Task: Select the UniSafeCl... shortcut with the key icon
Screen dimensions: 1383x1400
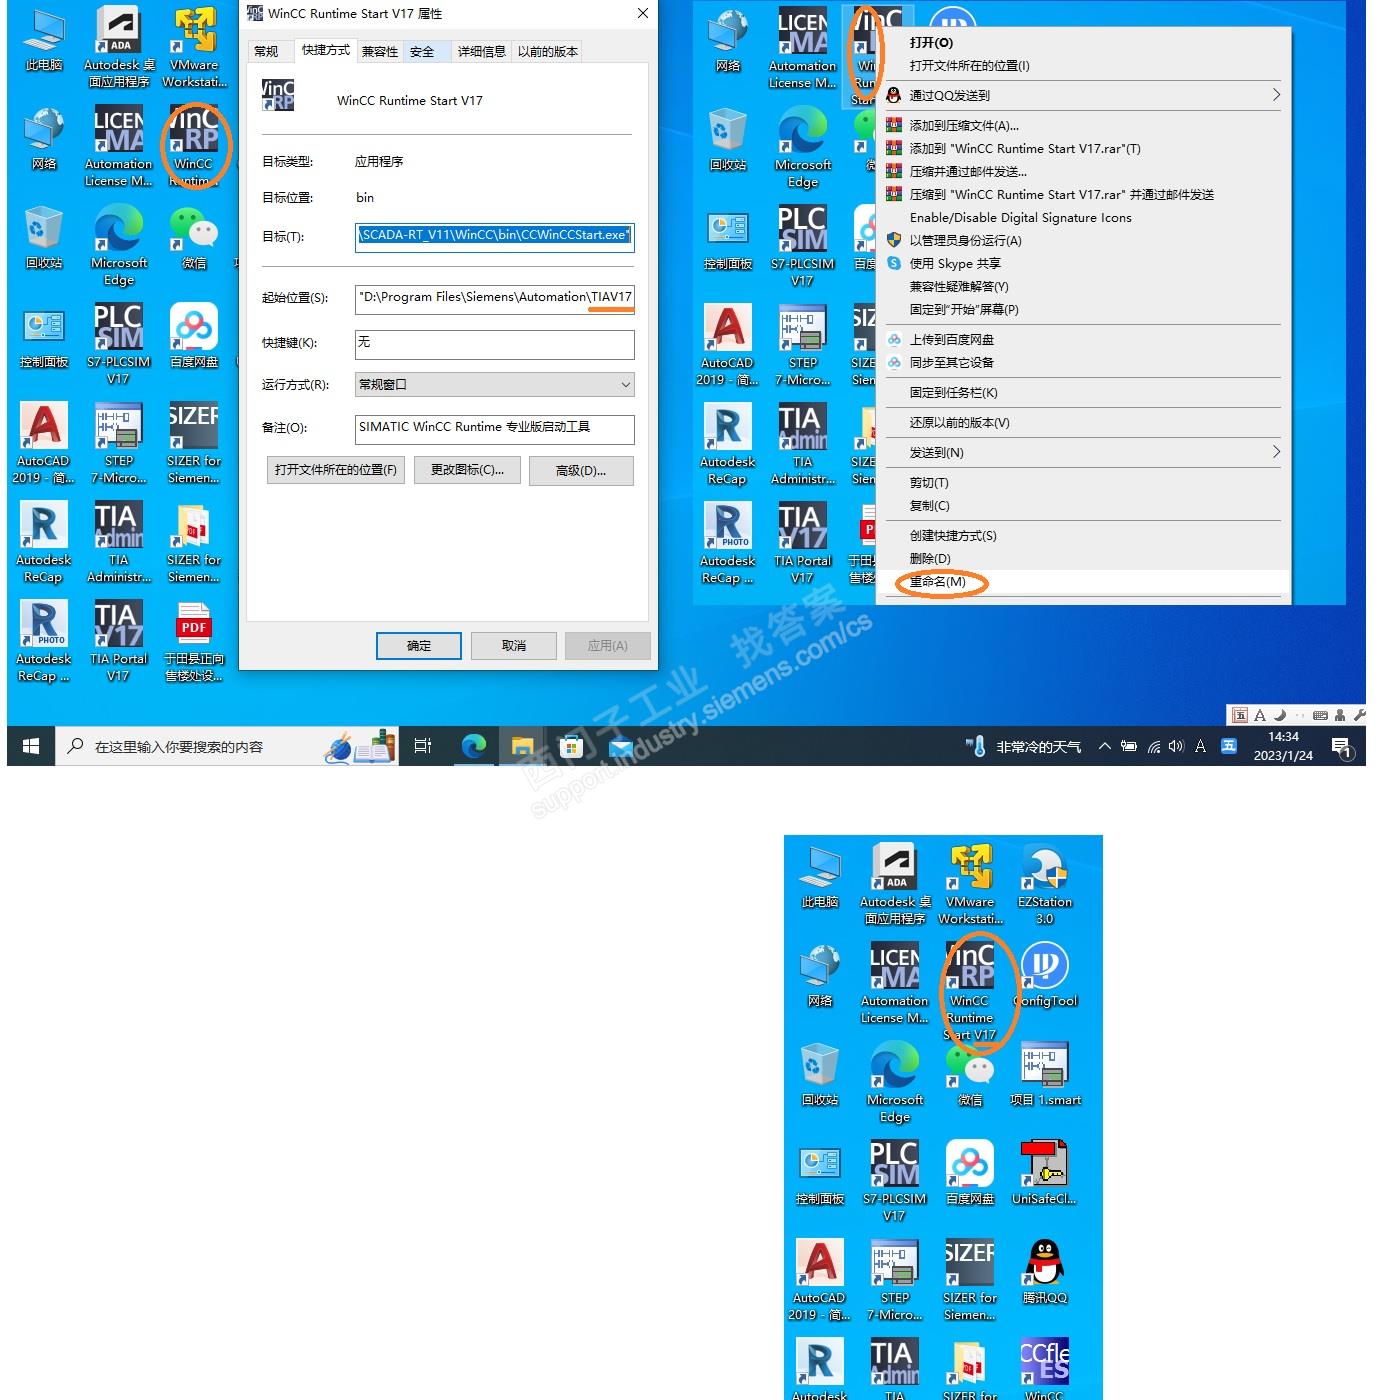Action: [1044, 1173]
